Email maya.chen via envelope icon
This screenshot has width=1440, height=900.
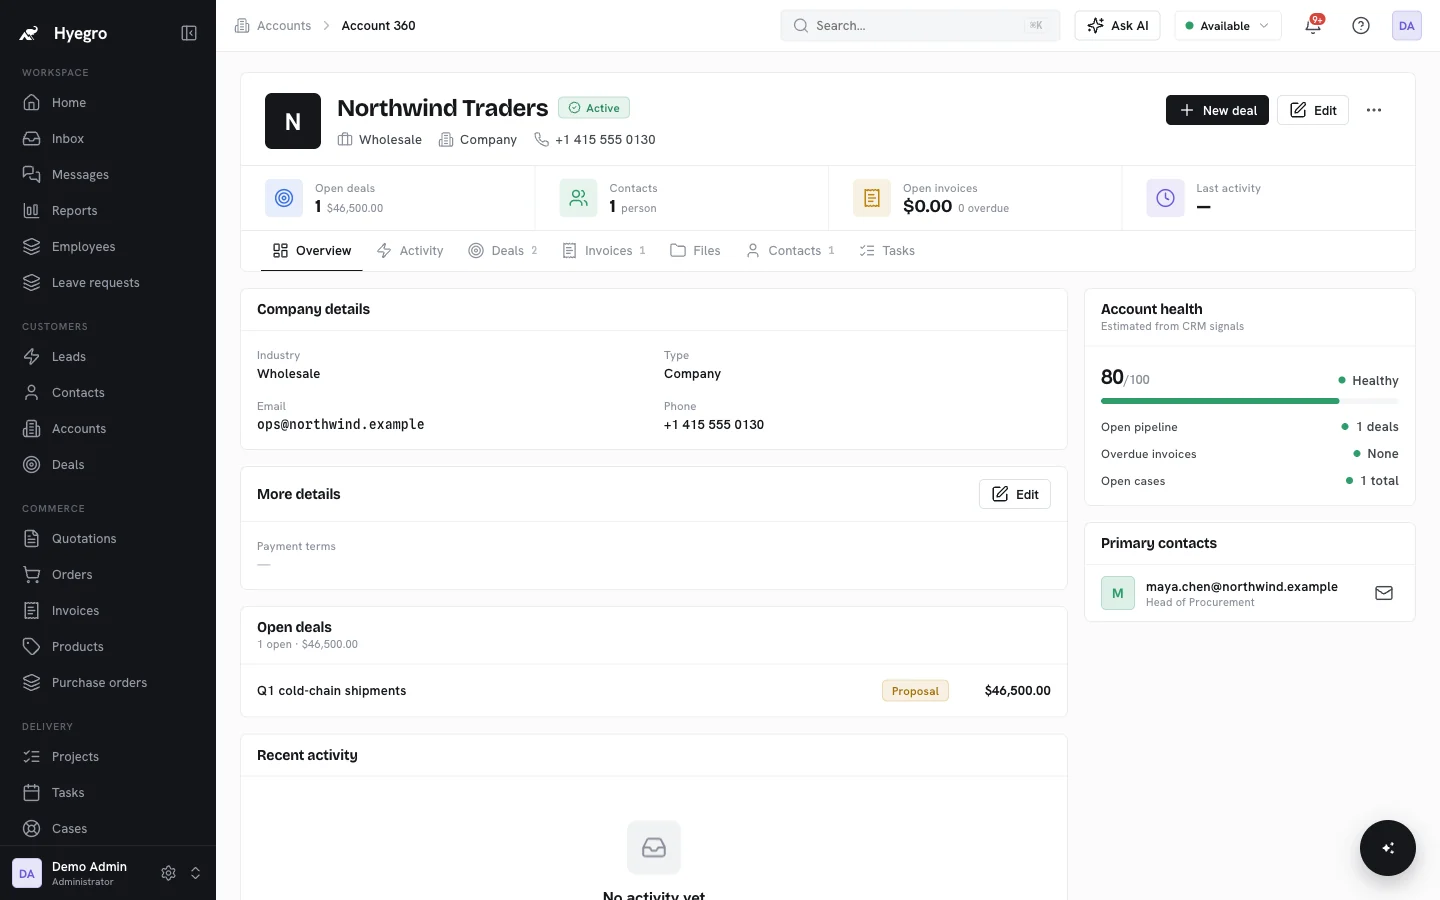pos(1384,593)
